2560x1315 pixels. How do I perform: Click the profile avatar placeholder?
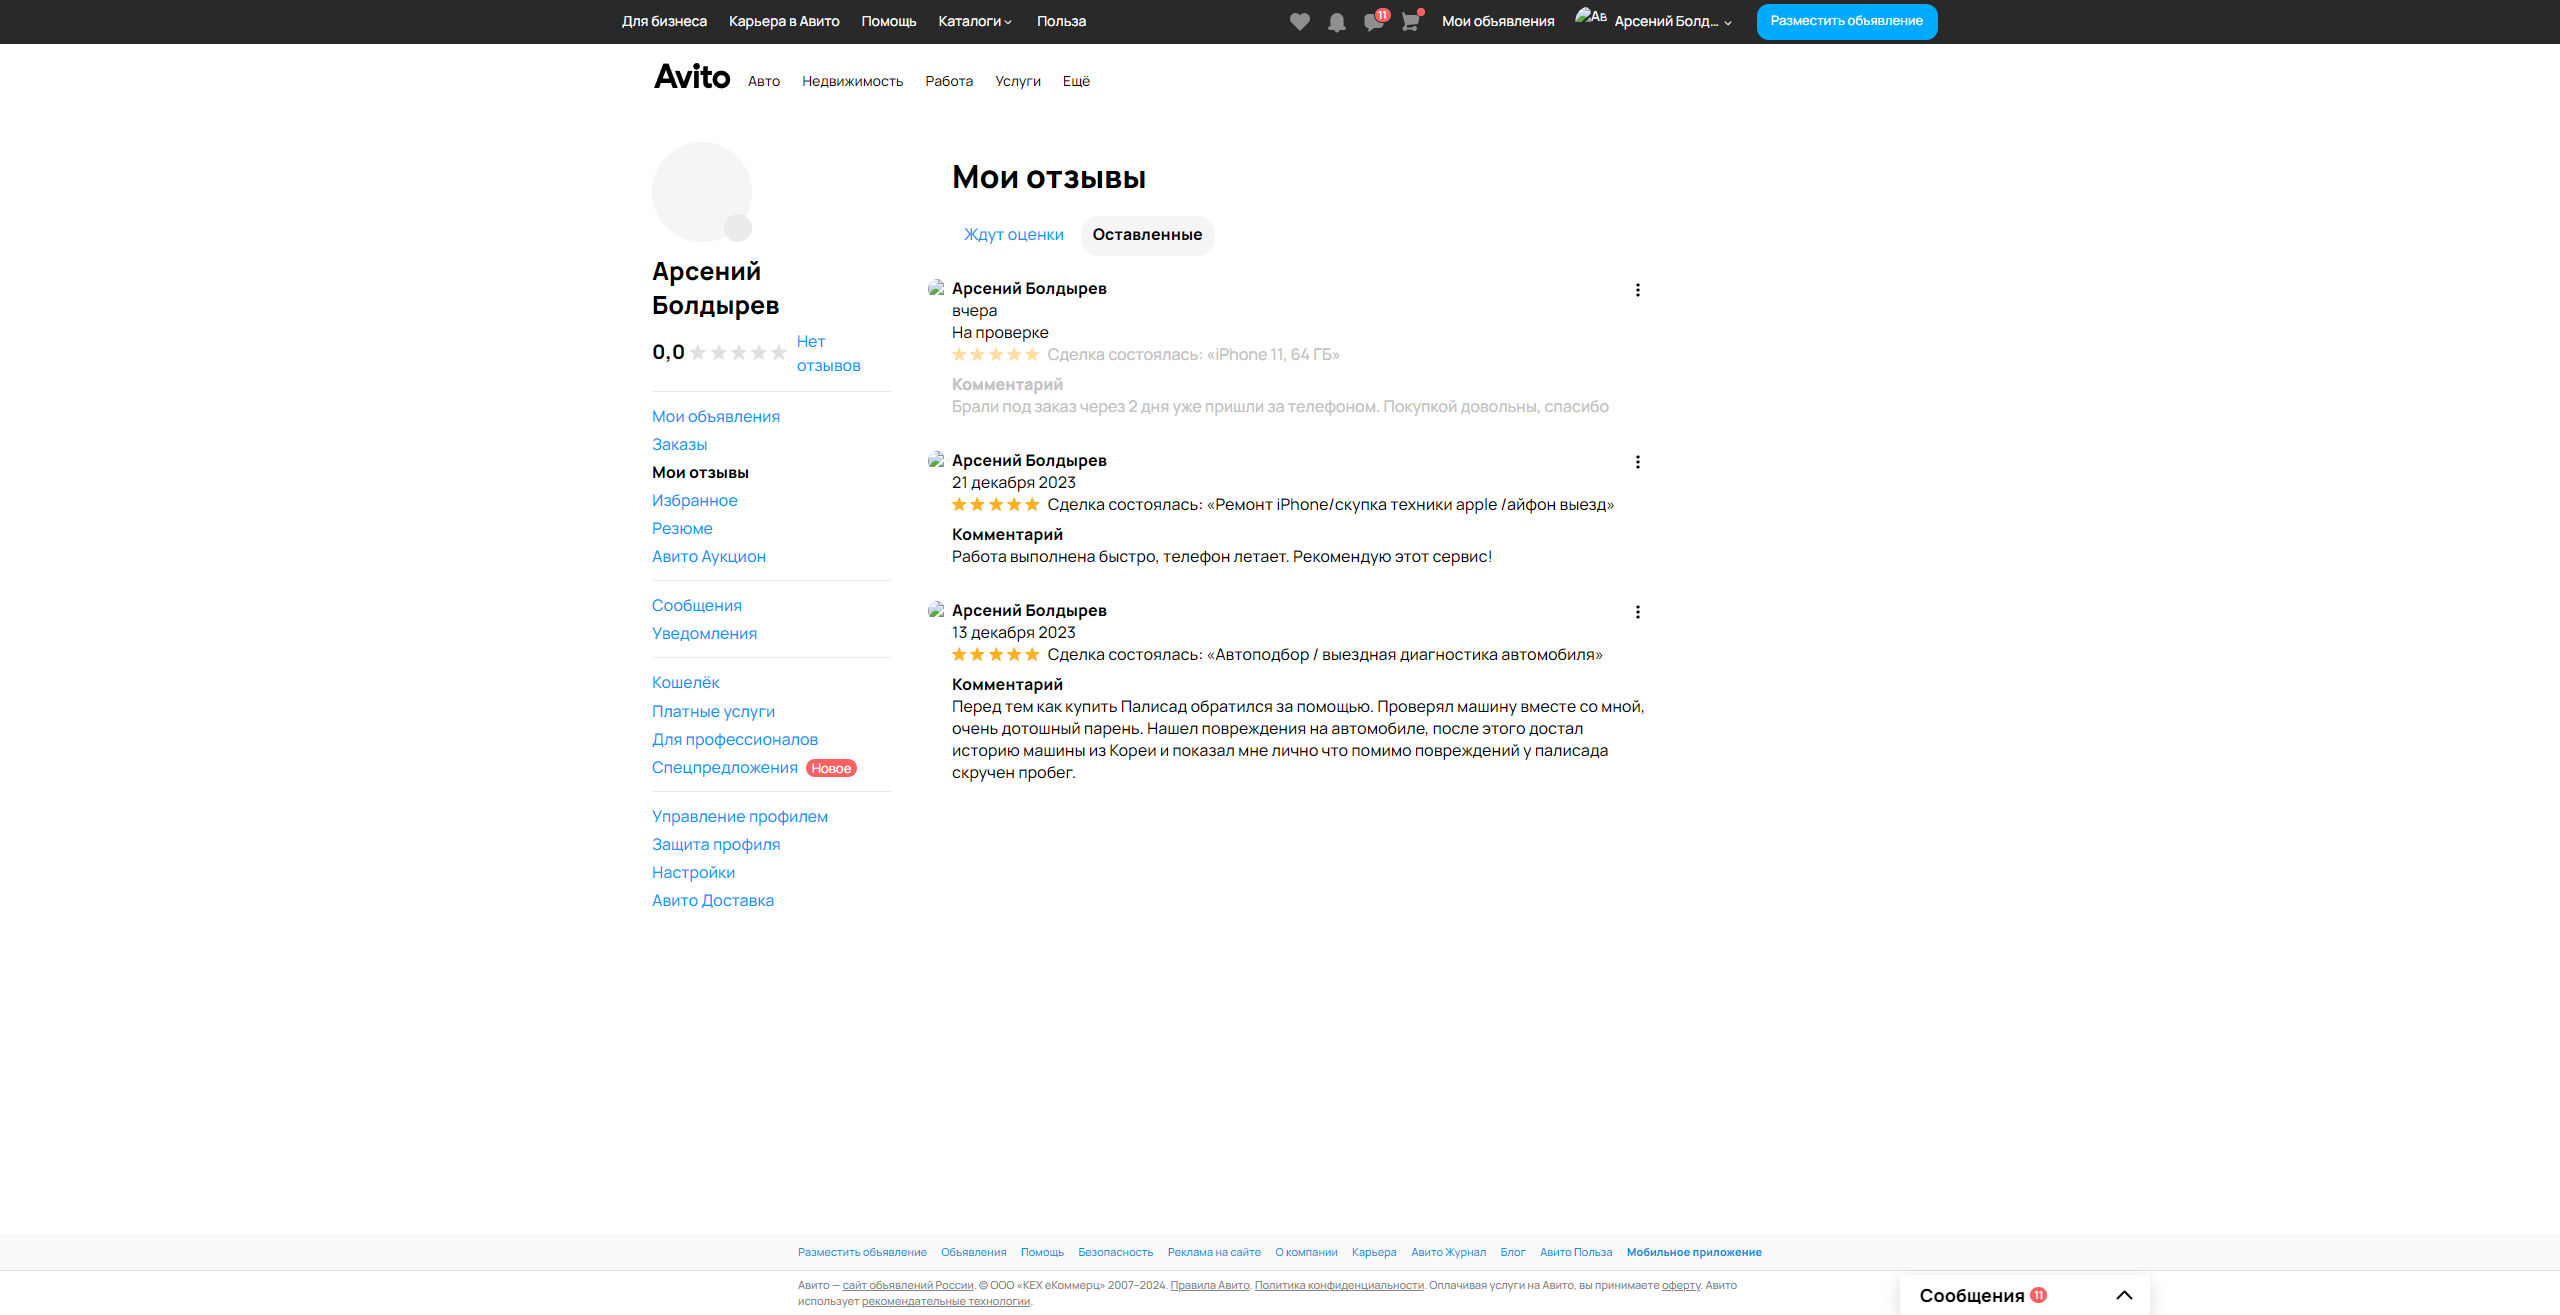click(x=701, y=191)
